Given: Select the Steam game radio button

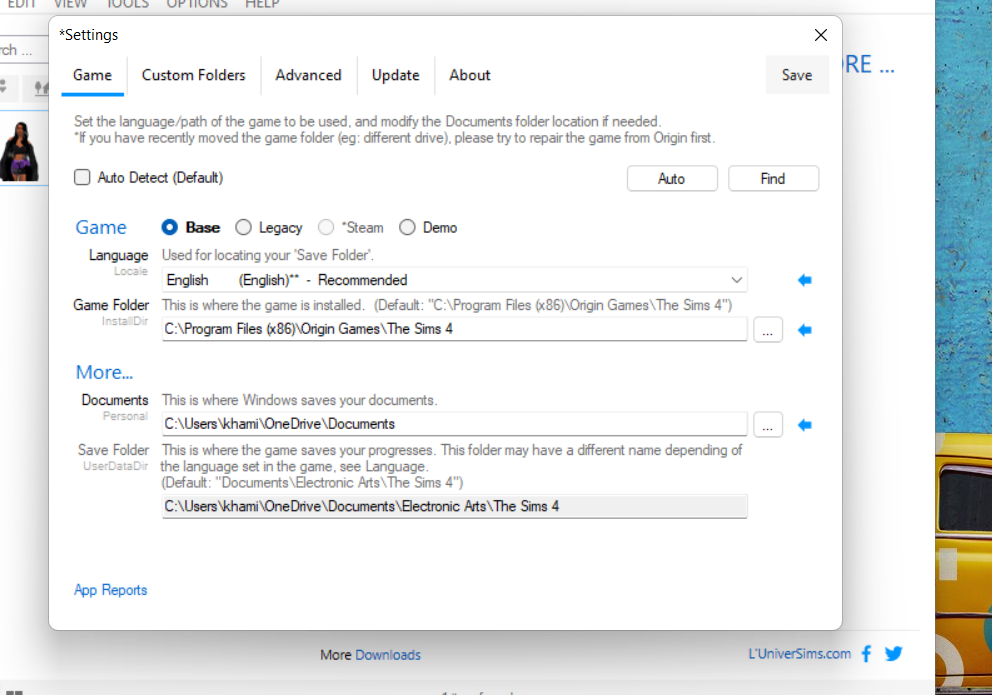Looking at the screenshot, I should [x=326, y=227].
